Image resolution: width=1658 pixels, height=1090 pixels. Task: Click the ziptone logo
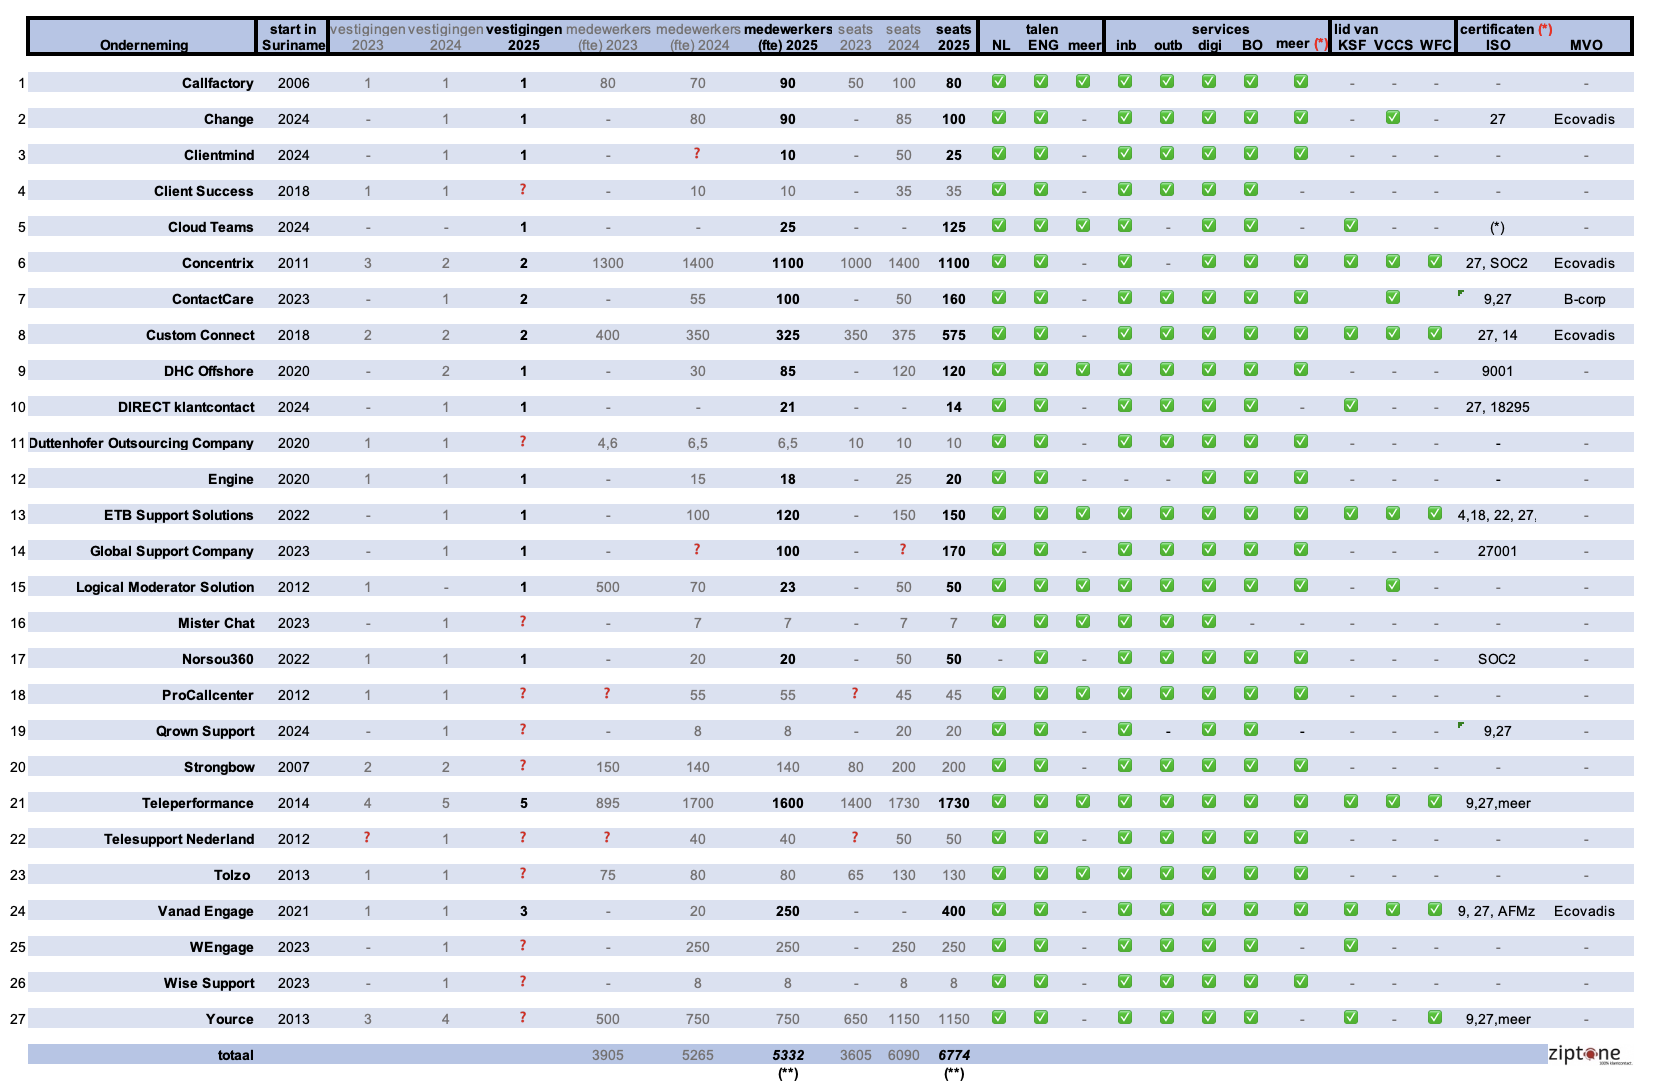click(x=1584, y=1054)
